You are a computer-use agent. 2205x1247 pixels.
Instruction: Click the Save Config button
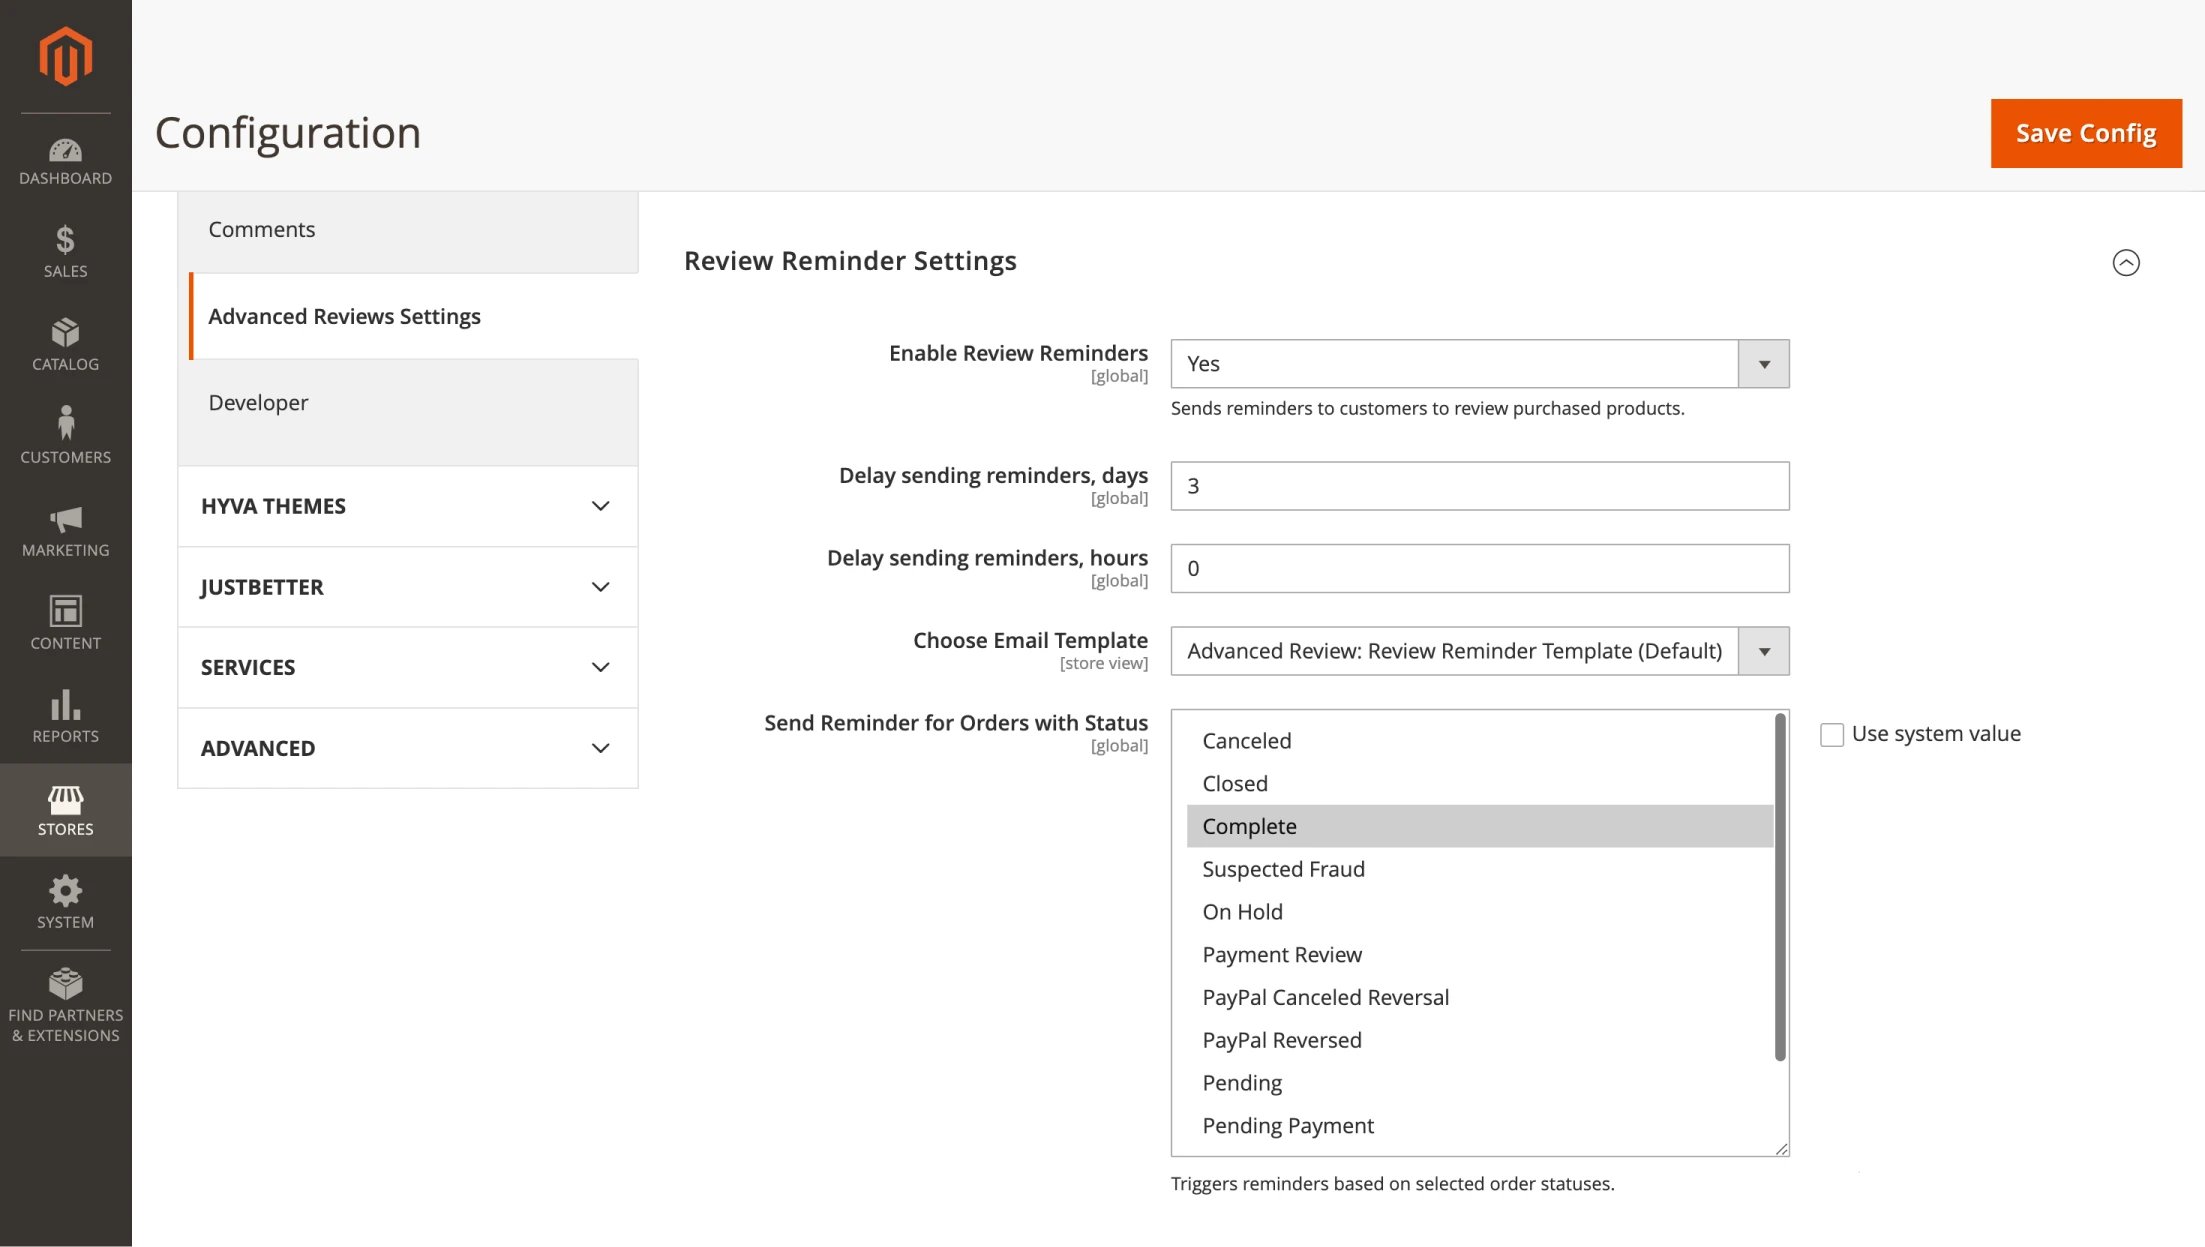(x=2086, y=133)
